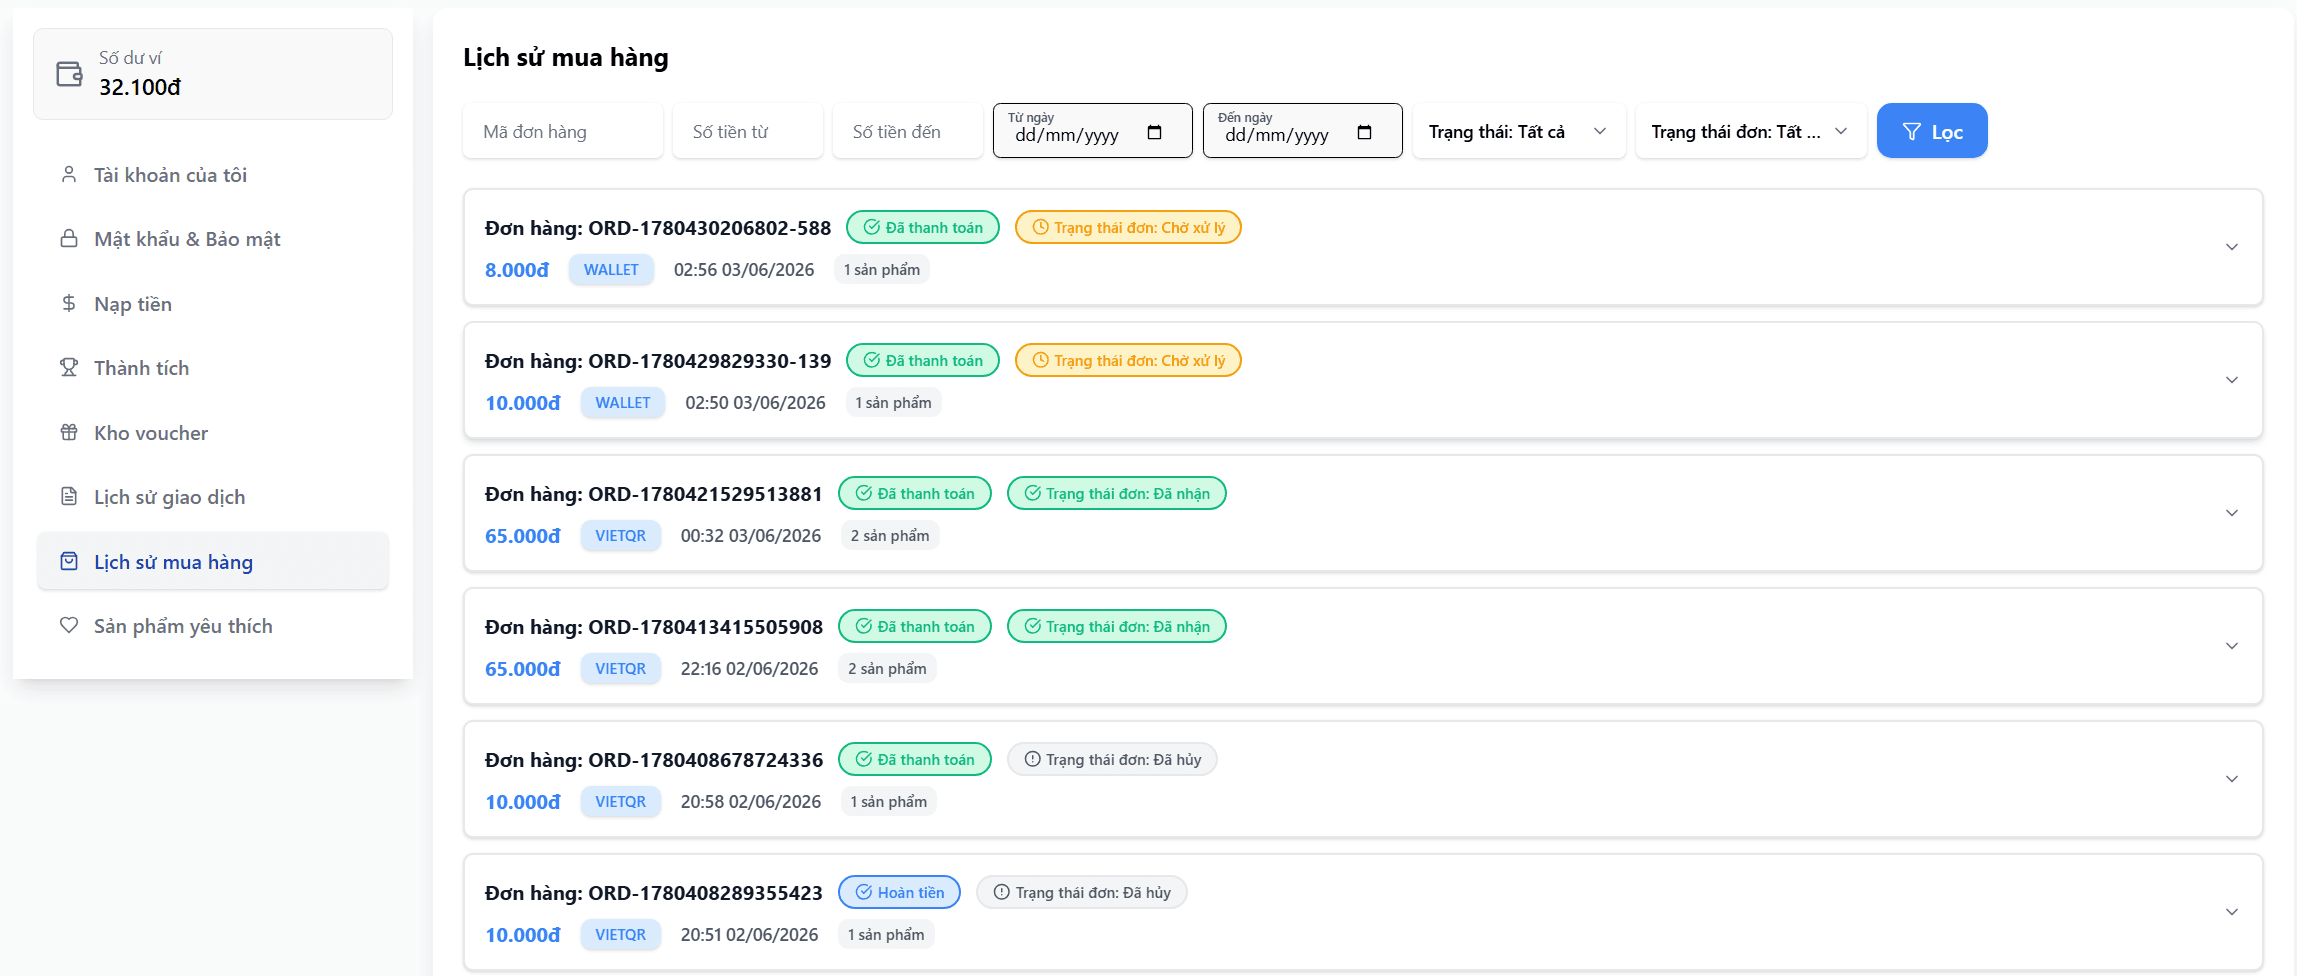Image resolution: width=2297 pixels, height=976 pixels.
Task: Click the Lịch sử mua hàng page heading
Action: 566,58
